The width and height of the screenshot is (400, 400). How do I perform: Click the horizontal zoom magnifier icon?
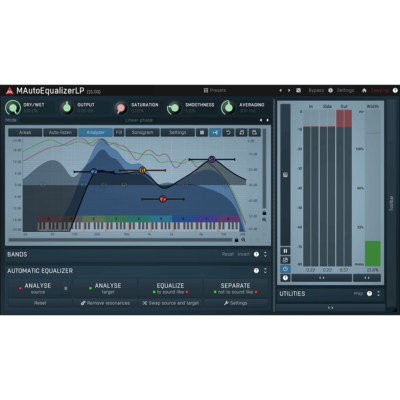(244, 240)
